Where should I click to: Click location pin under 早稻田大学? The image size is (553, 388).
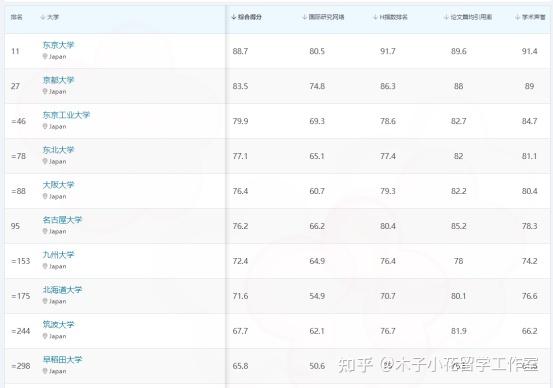point(45,371)
